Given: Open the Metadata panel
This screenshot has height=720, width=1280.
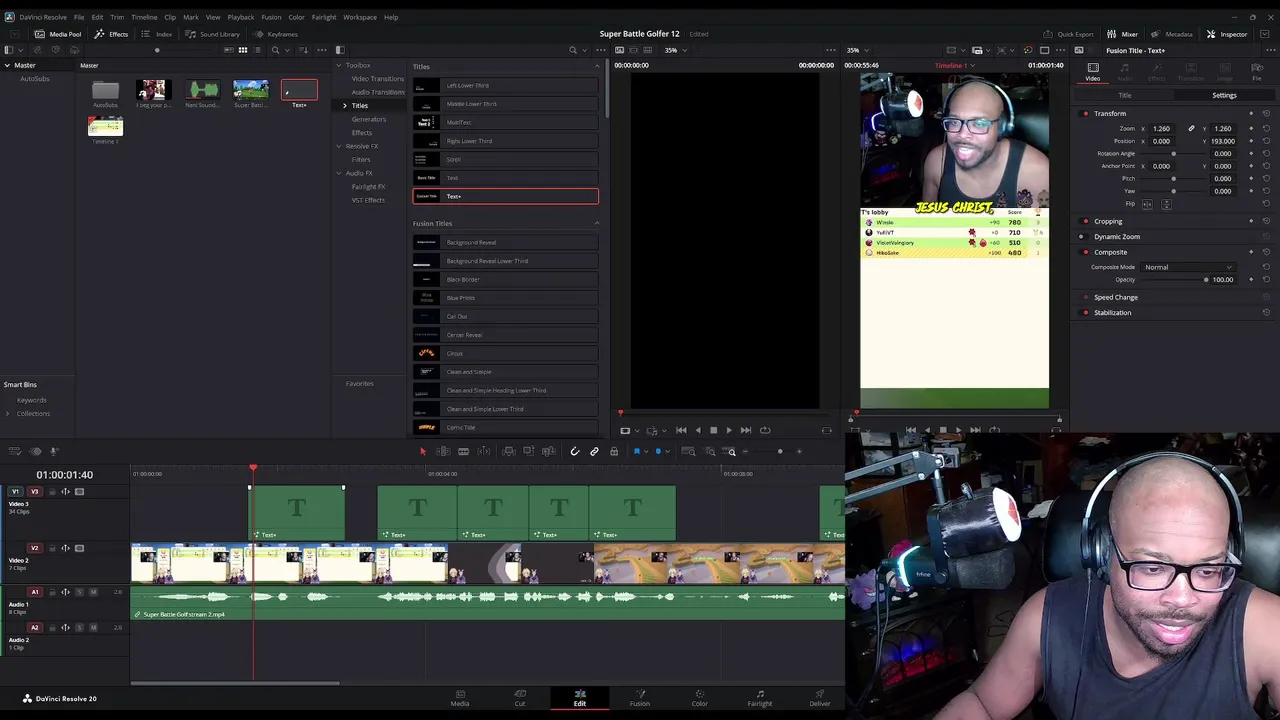Looking at the screenshot, I should click(x=1172, y=34).
